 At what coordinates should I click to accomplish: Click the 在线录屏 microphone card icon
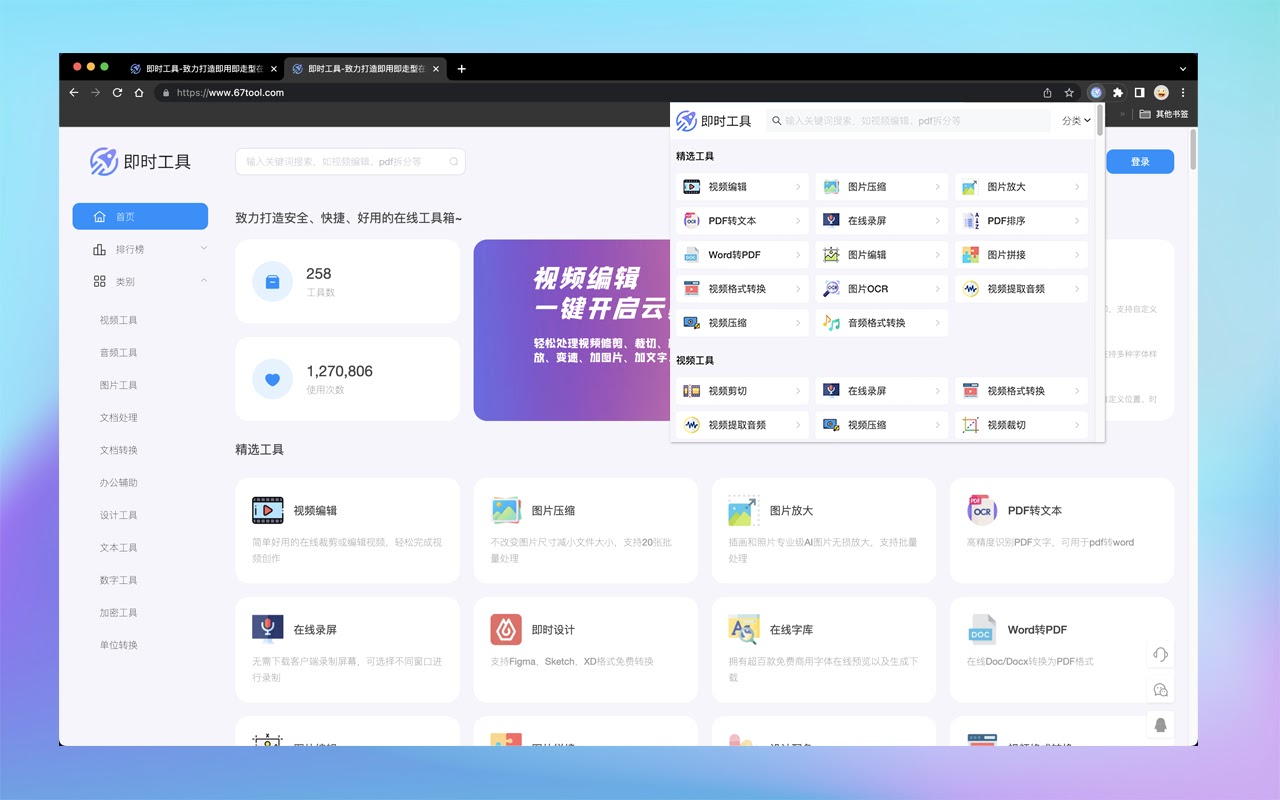(268, 629)
